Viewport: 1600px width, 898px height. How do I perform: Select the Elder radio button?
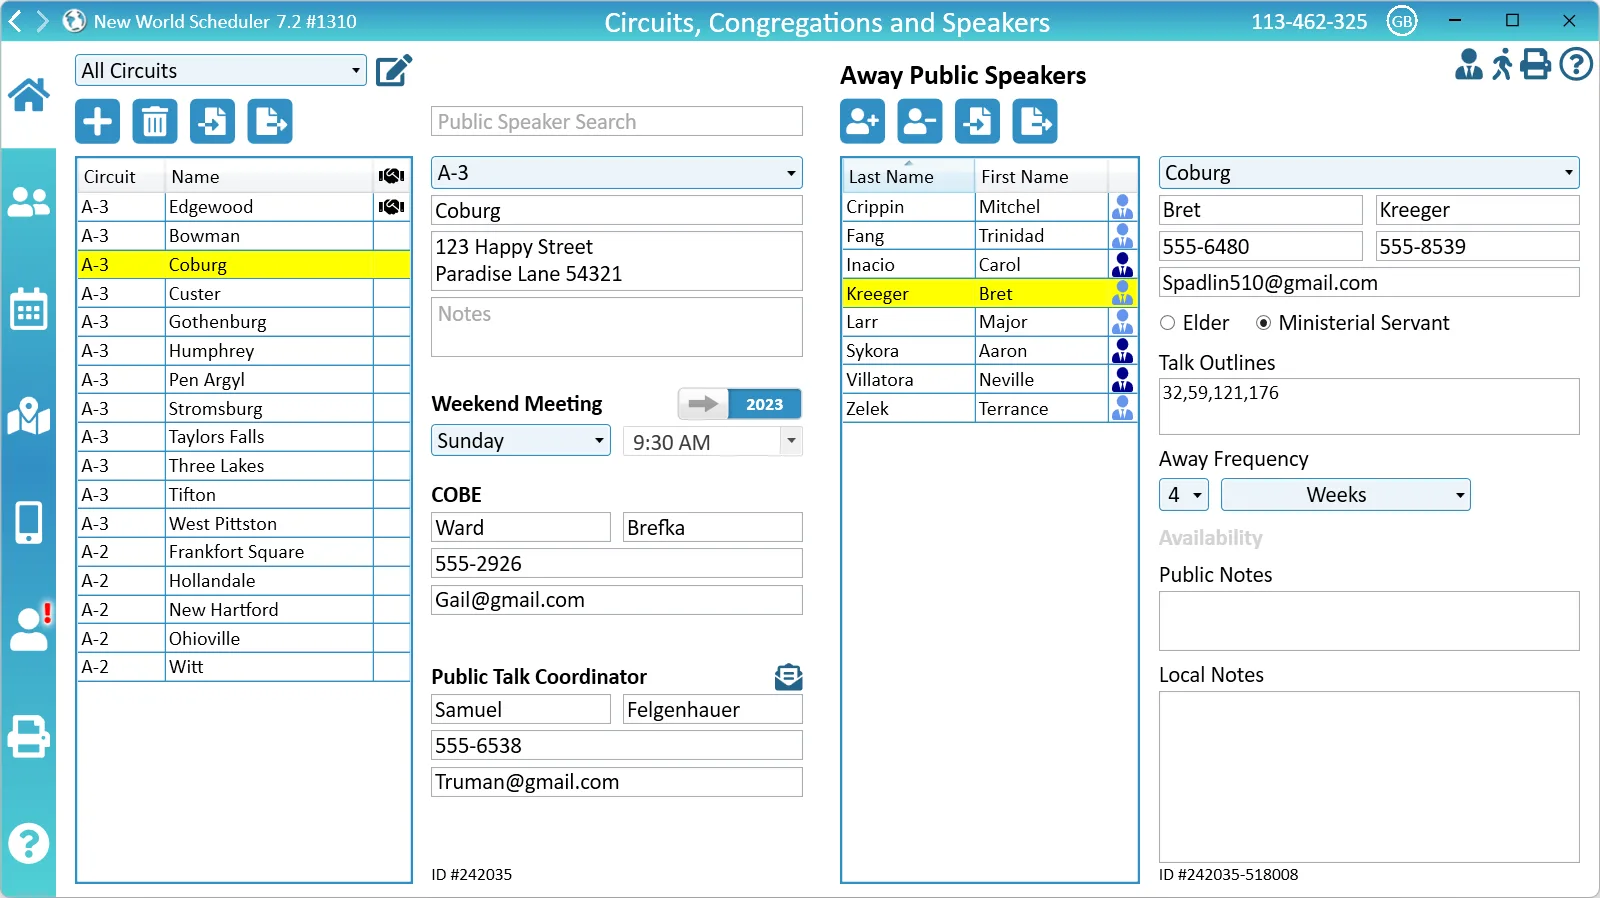tap(1167, 323)
